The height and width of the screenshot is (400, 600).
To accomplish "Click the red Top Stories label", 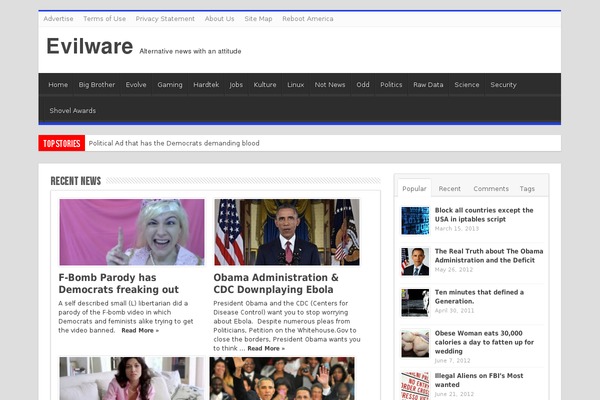I will pos(62,143).
